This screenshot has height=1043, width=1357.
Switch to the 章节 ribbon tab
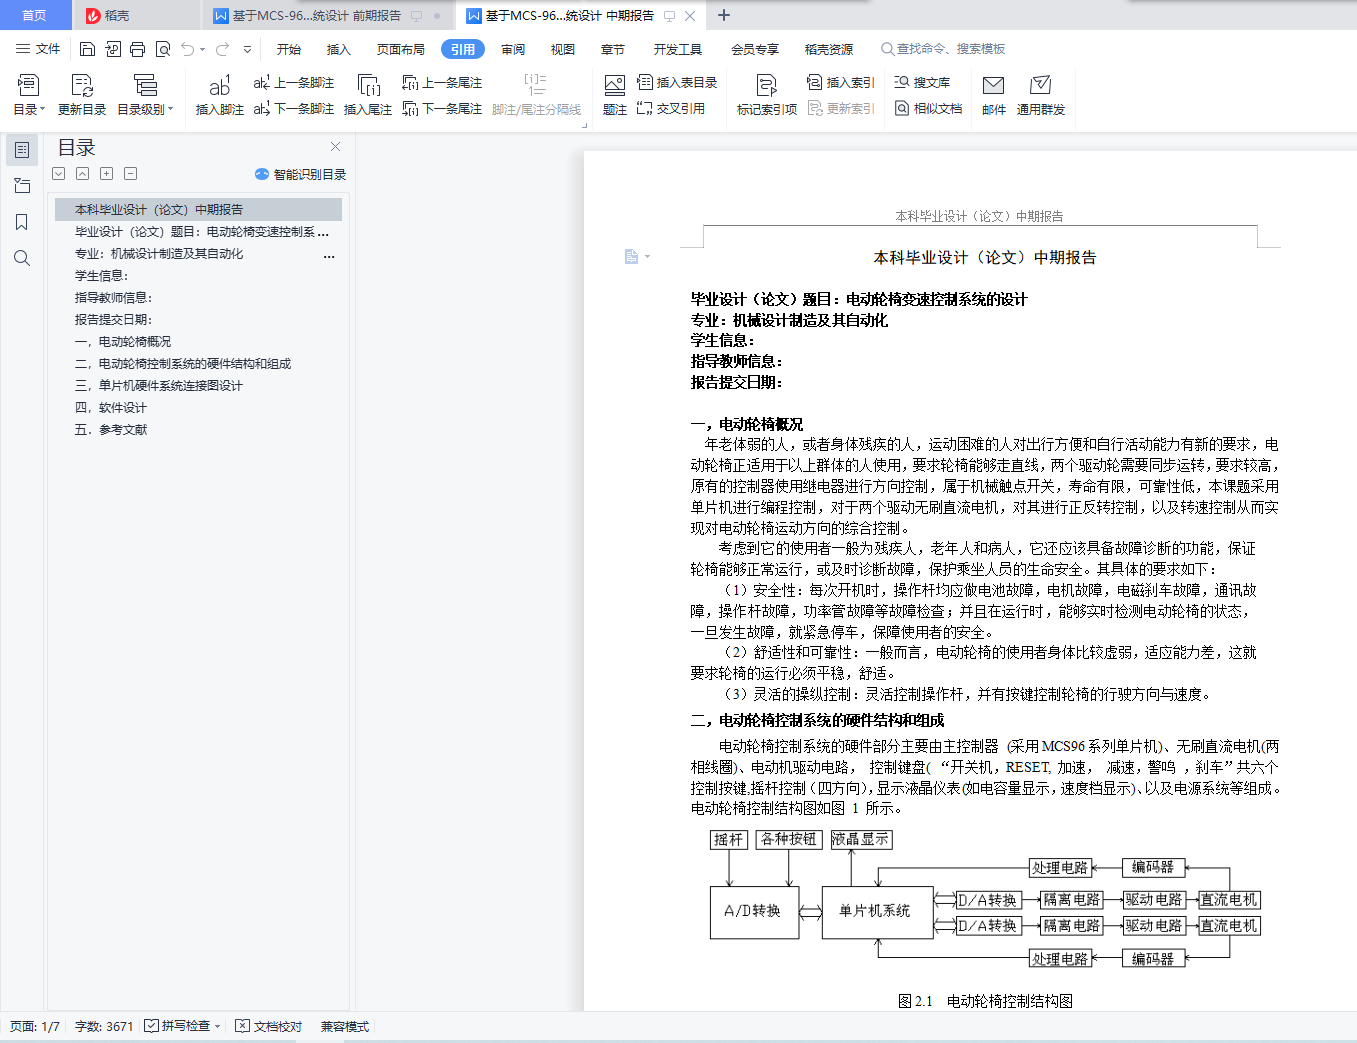click(613, 49)
